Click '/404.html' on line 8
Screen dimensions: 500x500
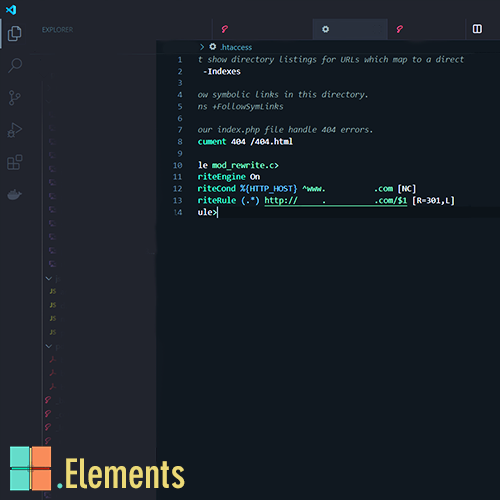(x=271, y=142)
